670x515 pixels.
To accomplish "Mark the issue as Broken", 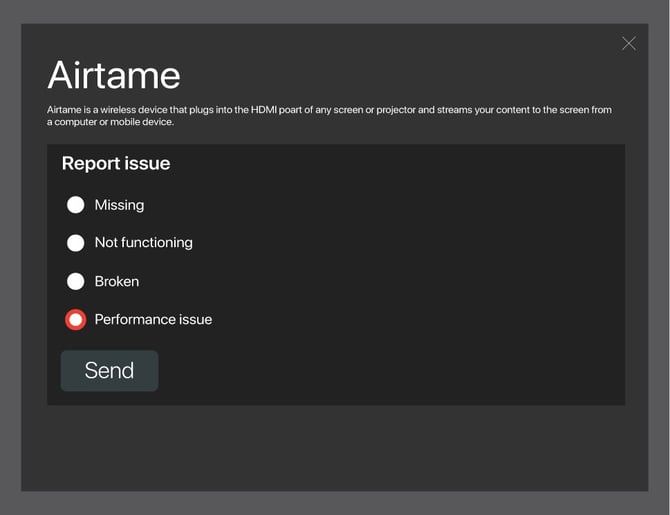I will [x=76, y=281].
